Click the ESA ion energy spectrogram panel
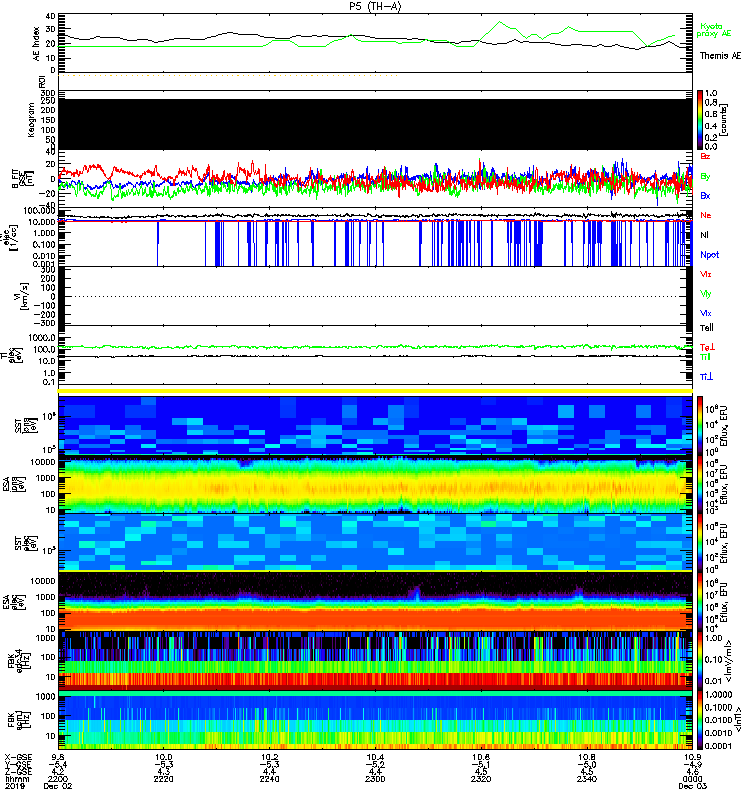750x800 pixels. [375, 484]
